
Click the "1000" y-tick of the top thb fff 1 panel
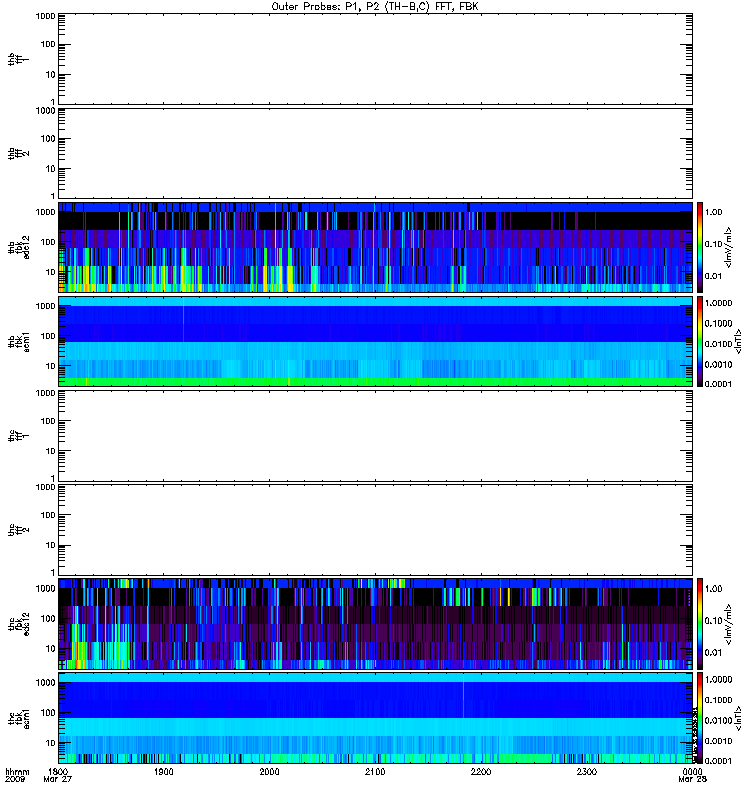(x=45, y=16)
